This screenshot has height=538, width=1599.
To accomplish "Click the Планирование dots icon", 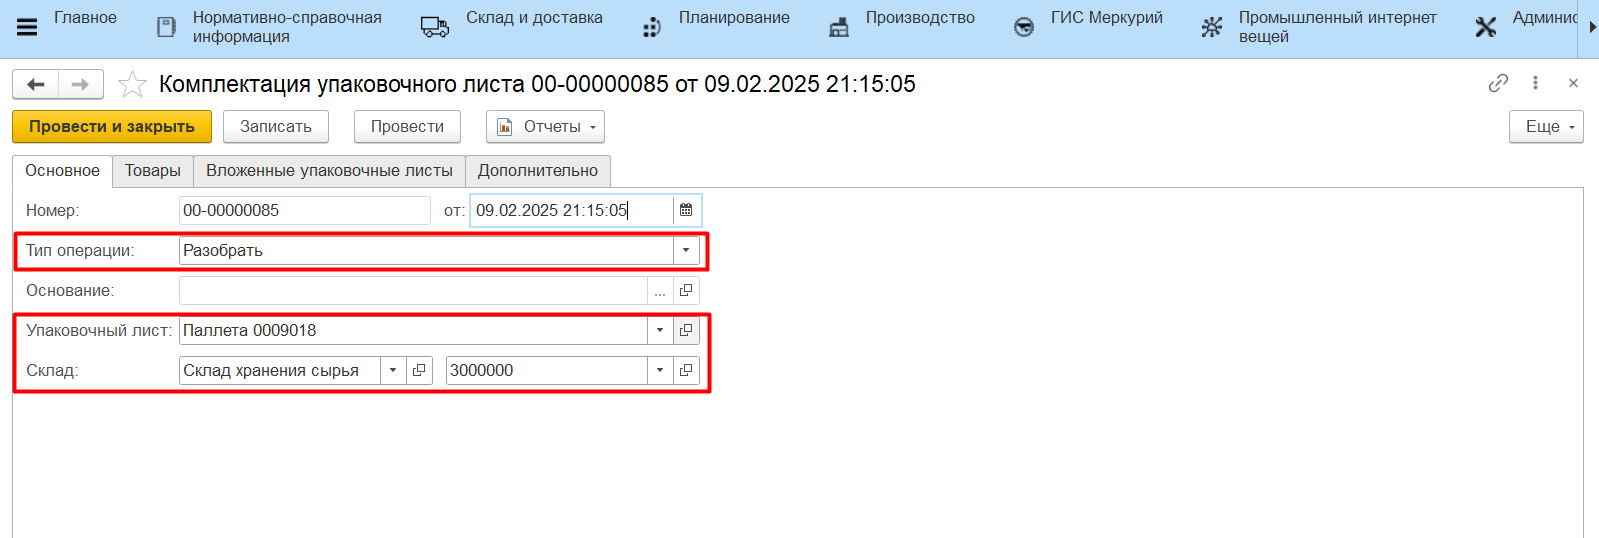I will 652,27.
